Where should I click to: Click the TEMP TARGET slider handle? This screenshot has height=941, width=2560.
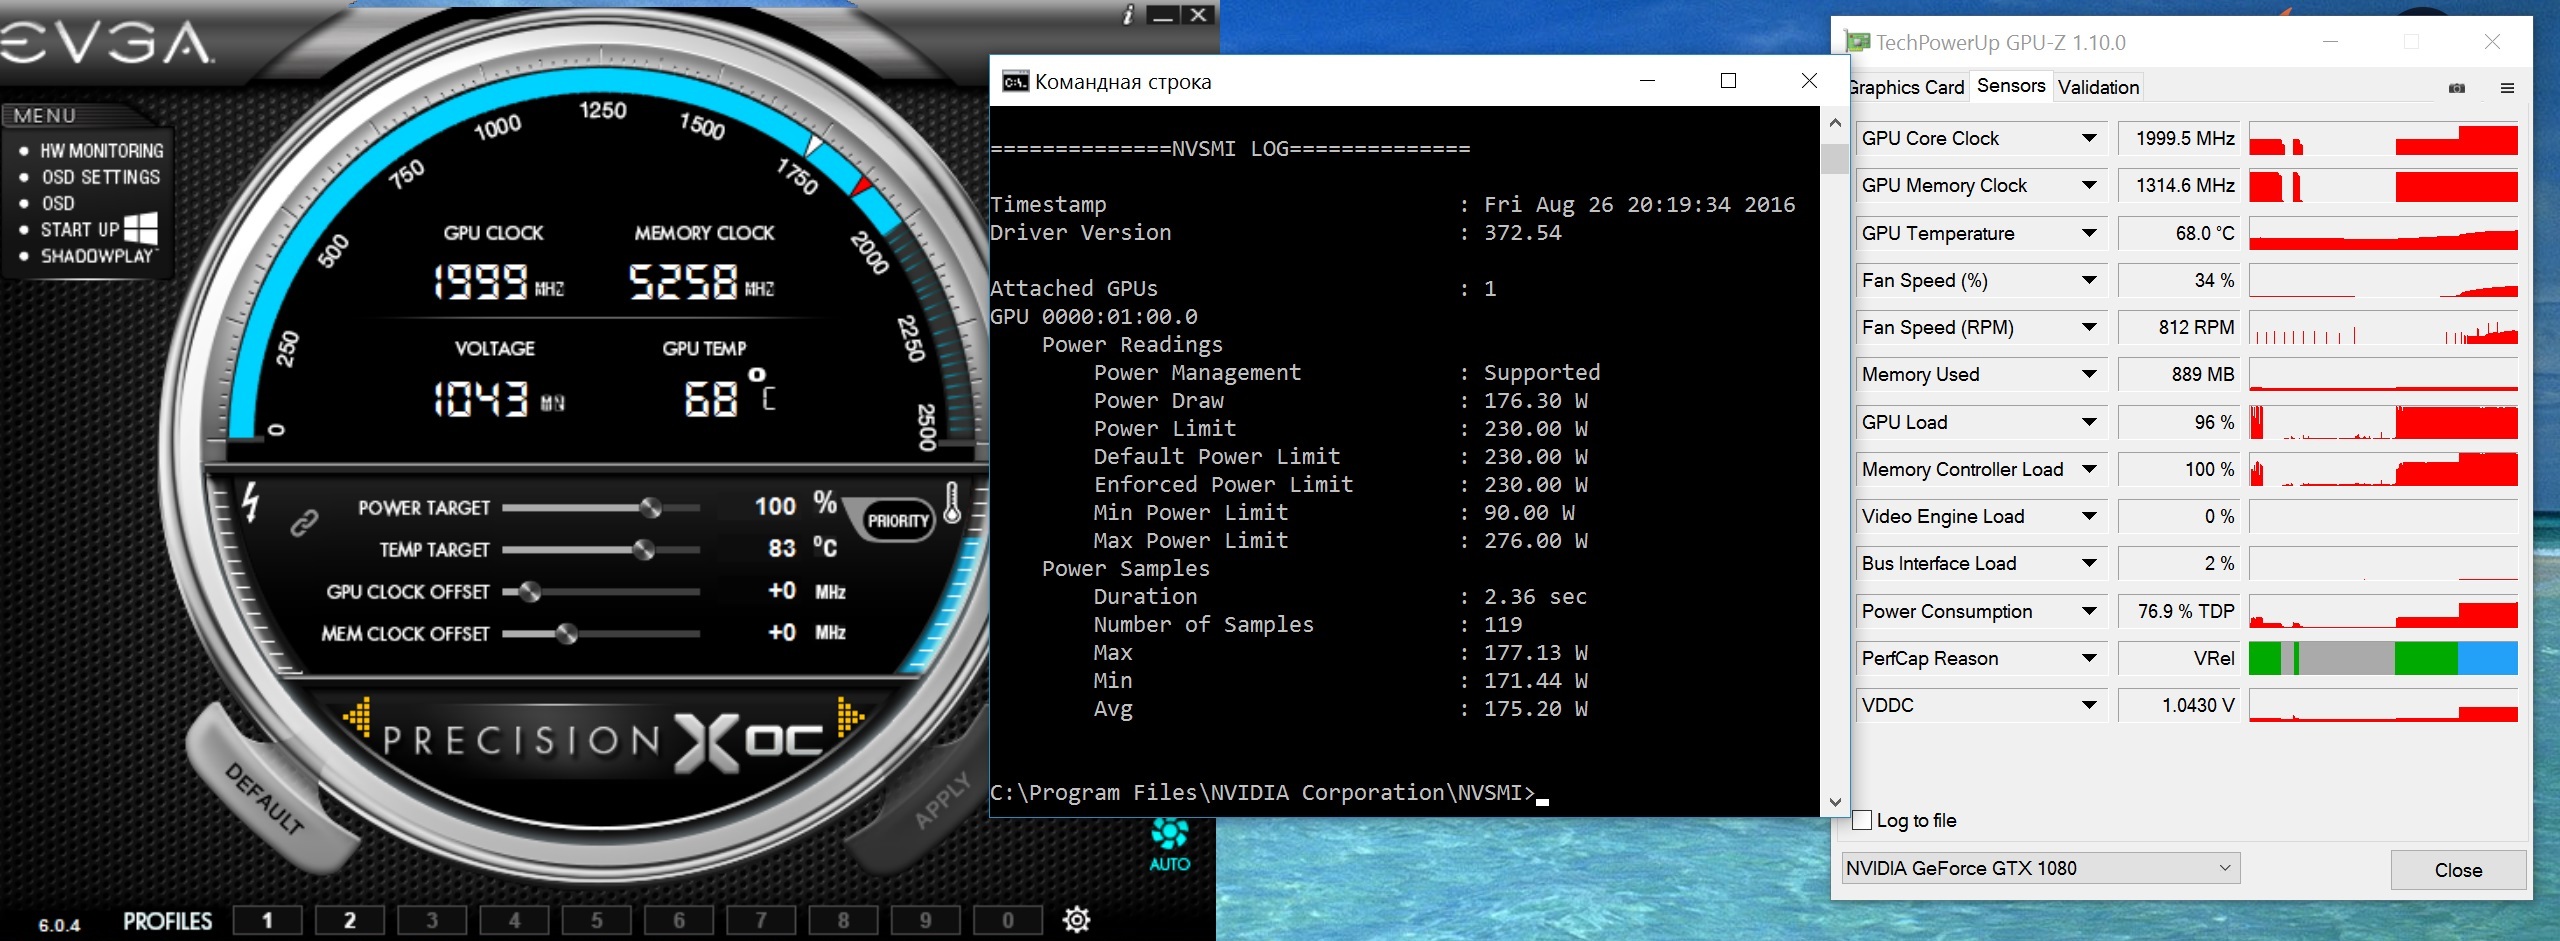coord(644,549)
